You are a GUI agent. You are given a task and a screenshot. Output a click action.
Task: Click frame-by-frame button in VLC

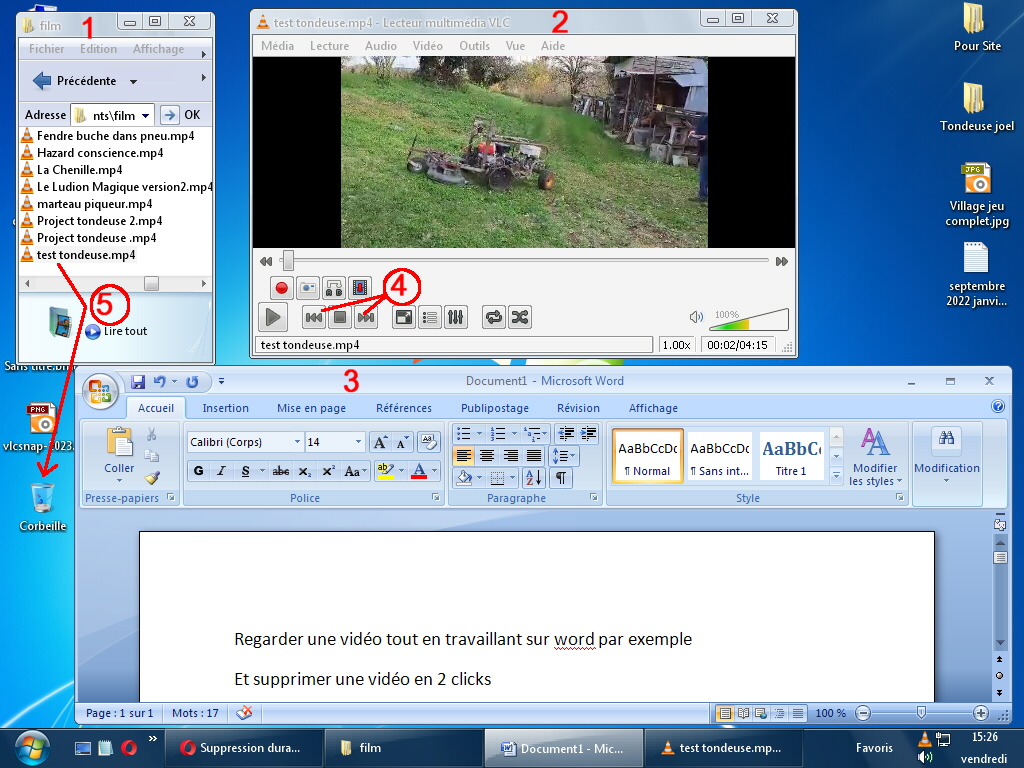pos(359,287)
